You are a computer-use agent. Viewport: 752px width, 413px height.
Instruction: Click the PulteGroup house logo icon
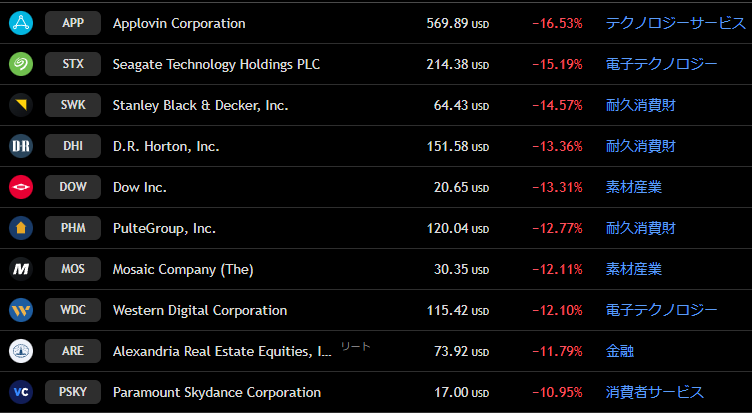[21, 228]
